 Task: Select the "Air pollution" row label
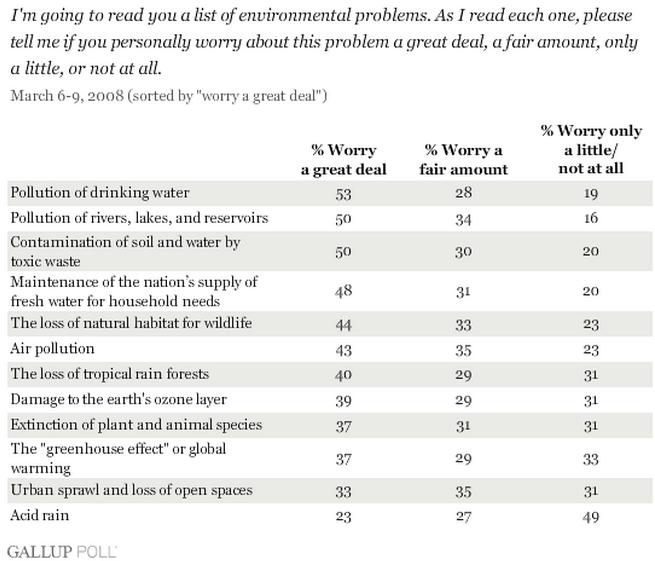pyautogui.click(x=51, y=349)
